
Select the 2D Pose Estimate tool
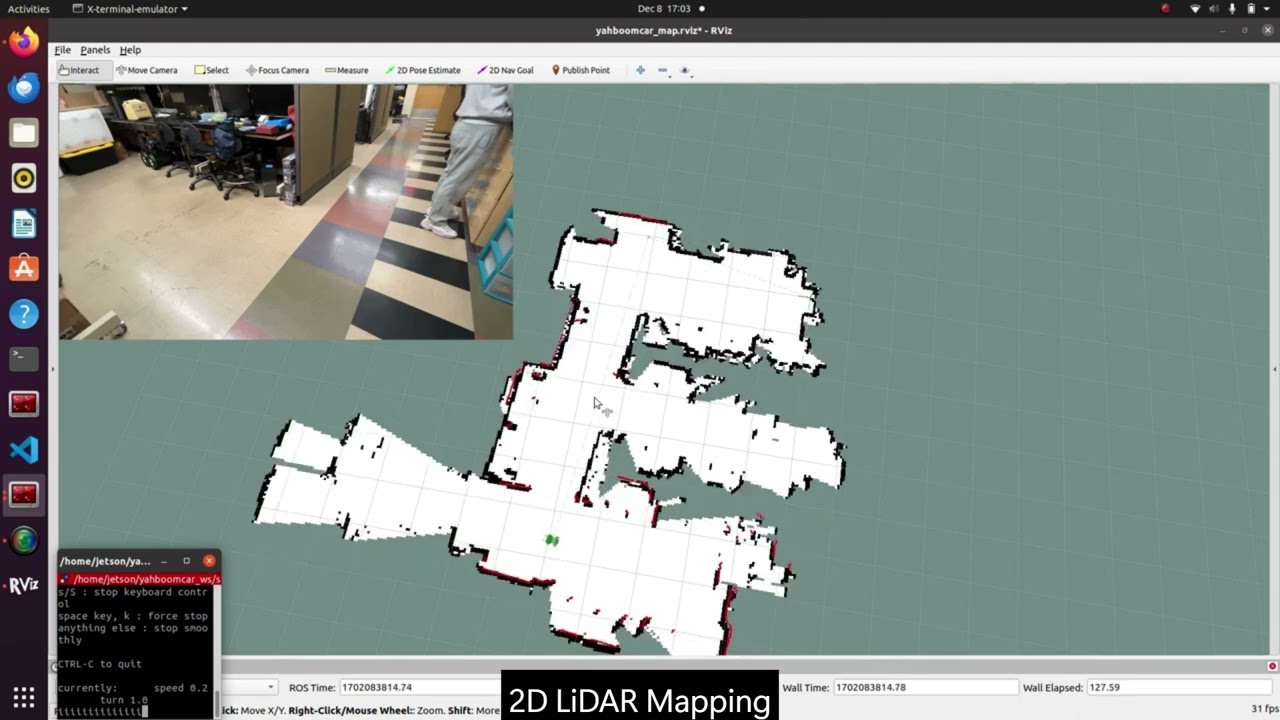coord(423,70)
